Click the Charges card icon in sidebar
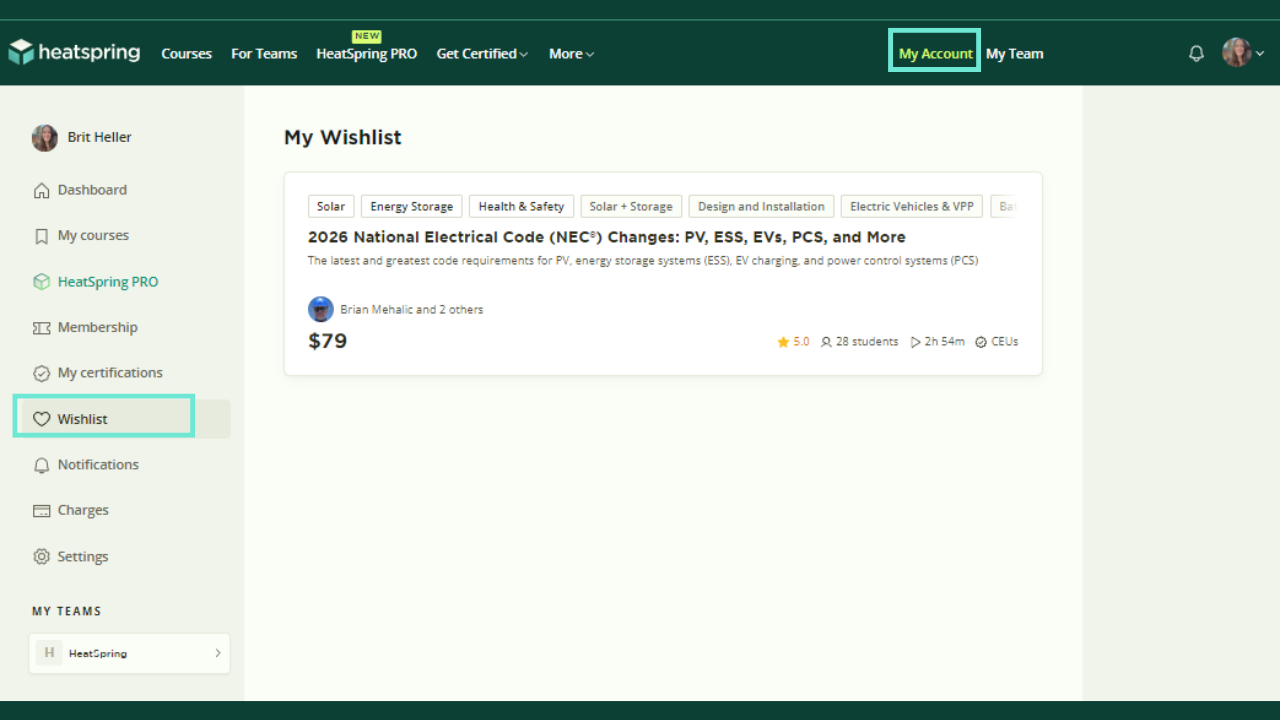 [41, 511]
